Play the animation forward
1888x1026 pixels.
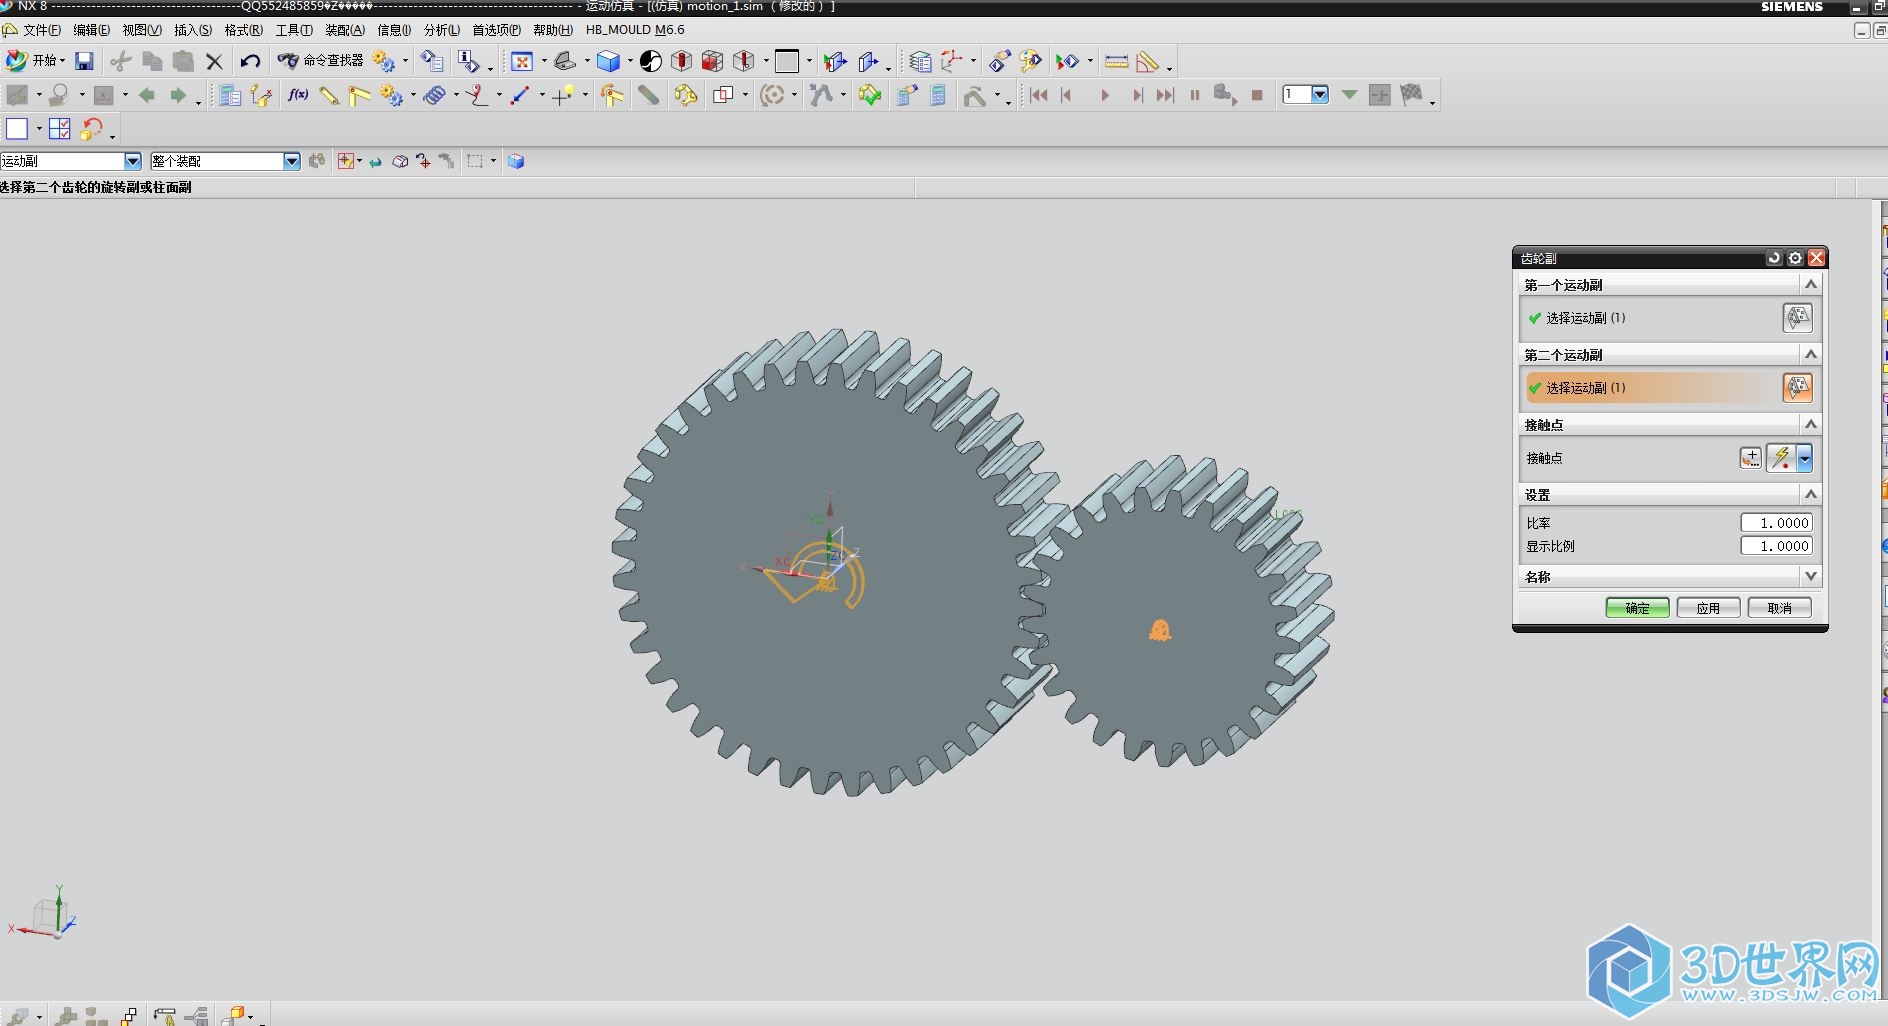(x=1105, y=95)
